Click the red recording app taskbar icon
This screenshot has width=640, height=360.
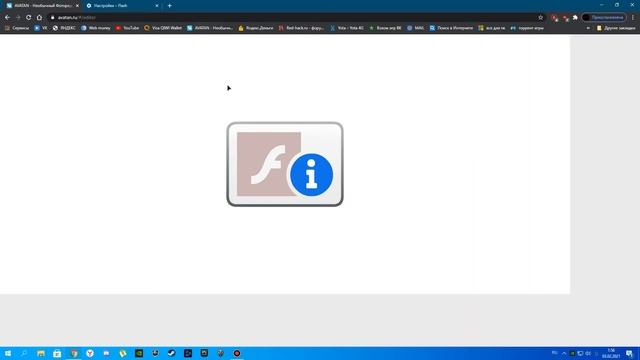[237, 353]
